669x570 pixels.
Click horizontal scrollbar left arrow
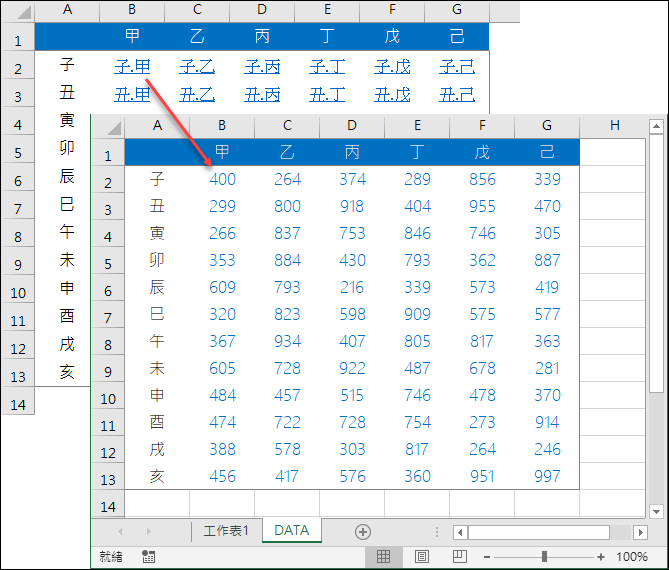(460, 532)
